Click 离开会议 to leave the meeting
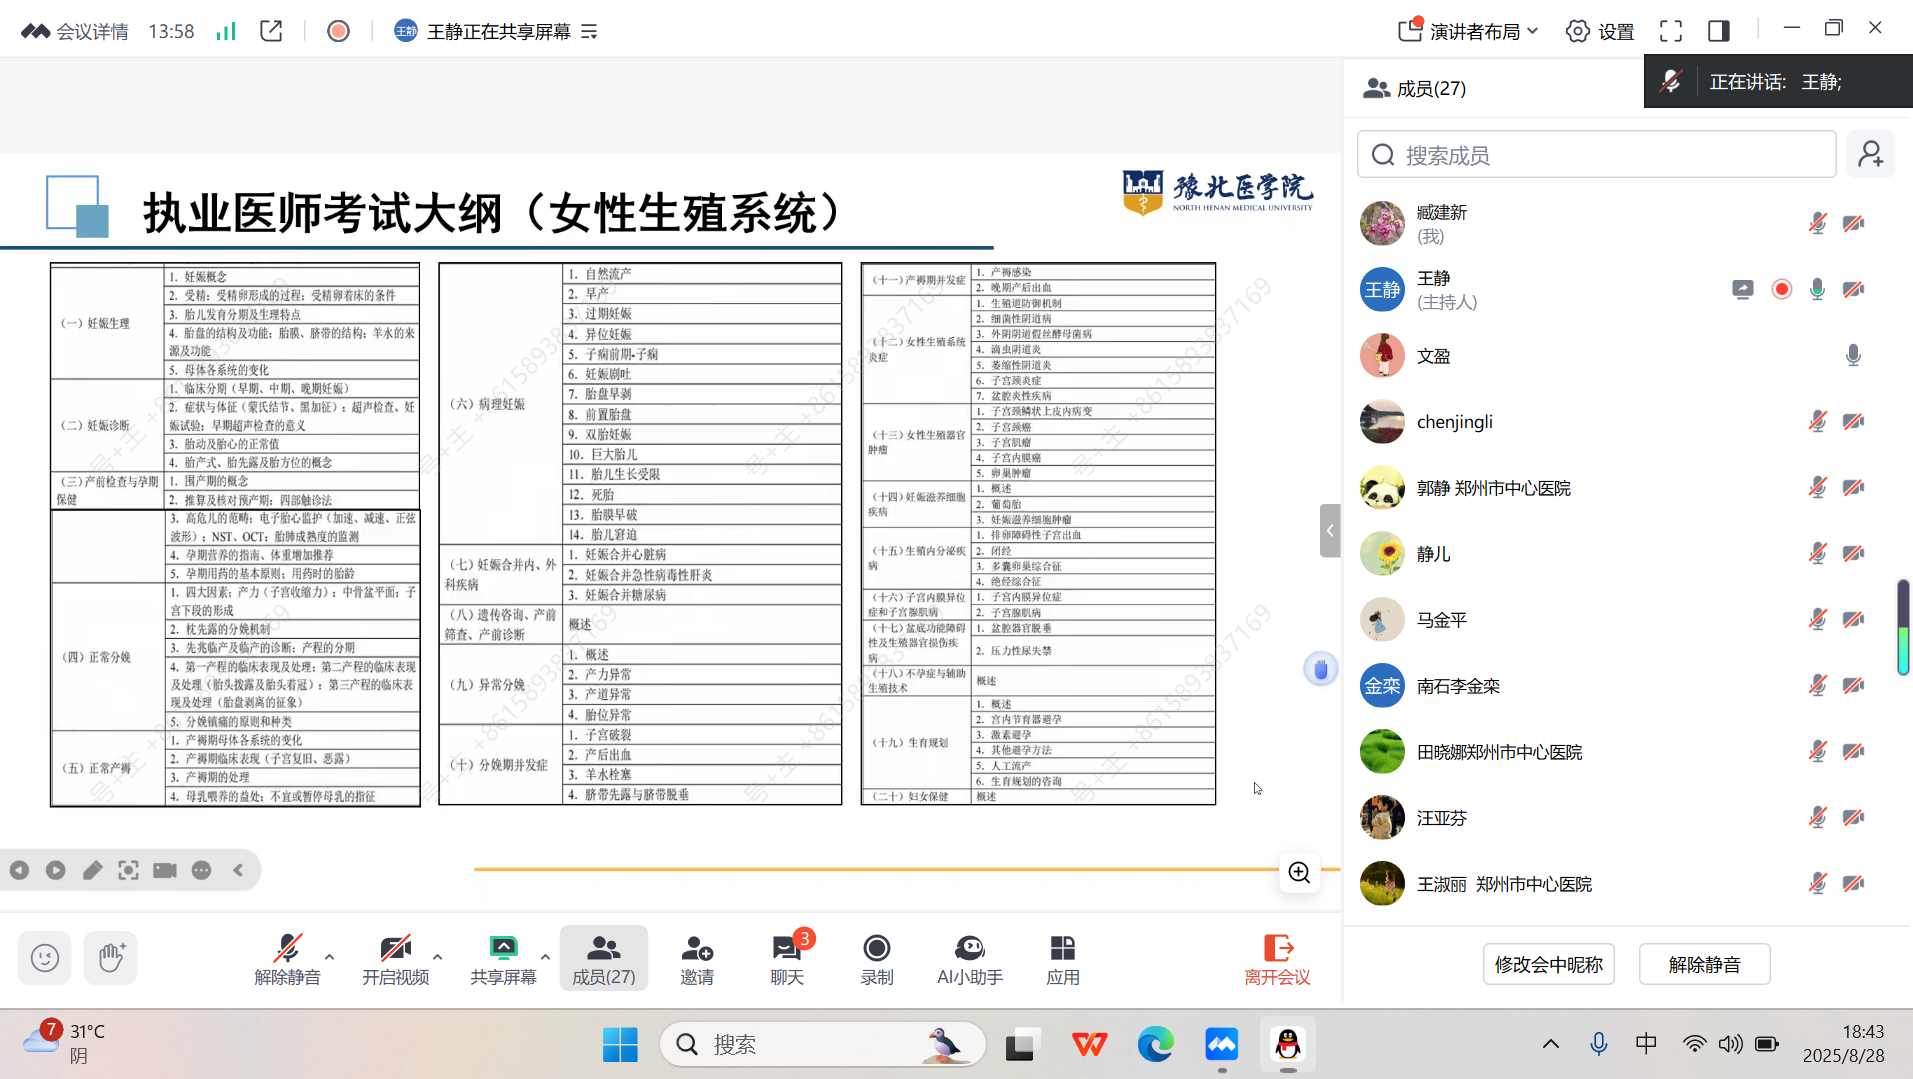 point(1276,958)
